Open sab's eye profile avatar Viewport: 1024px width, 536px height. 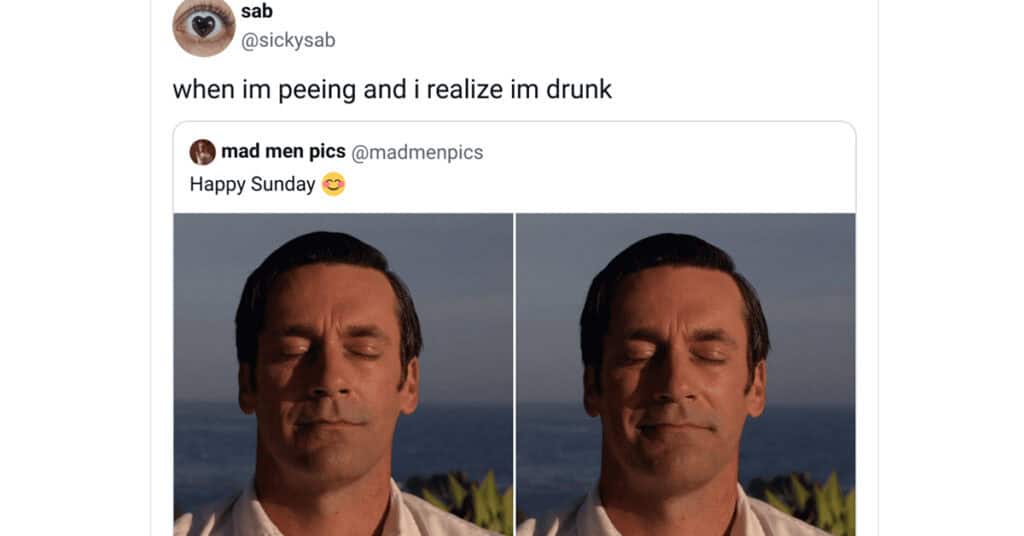[203, 27]
